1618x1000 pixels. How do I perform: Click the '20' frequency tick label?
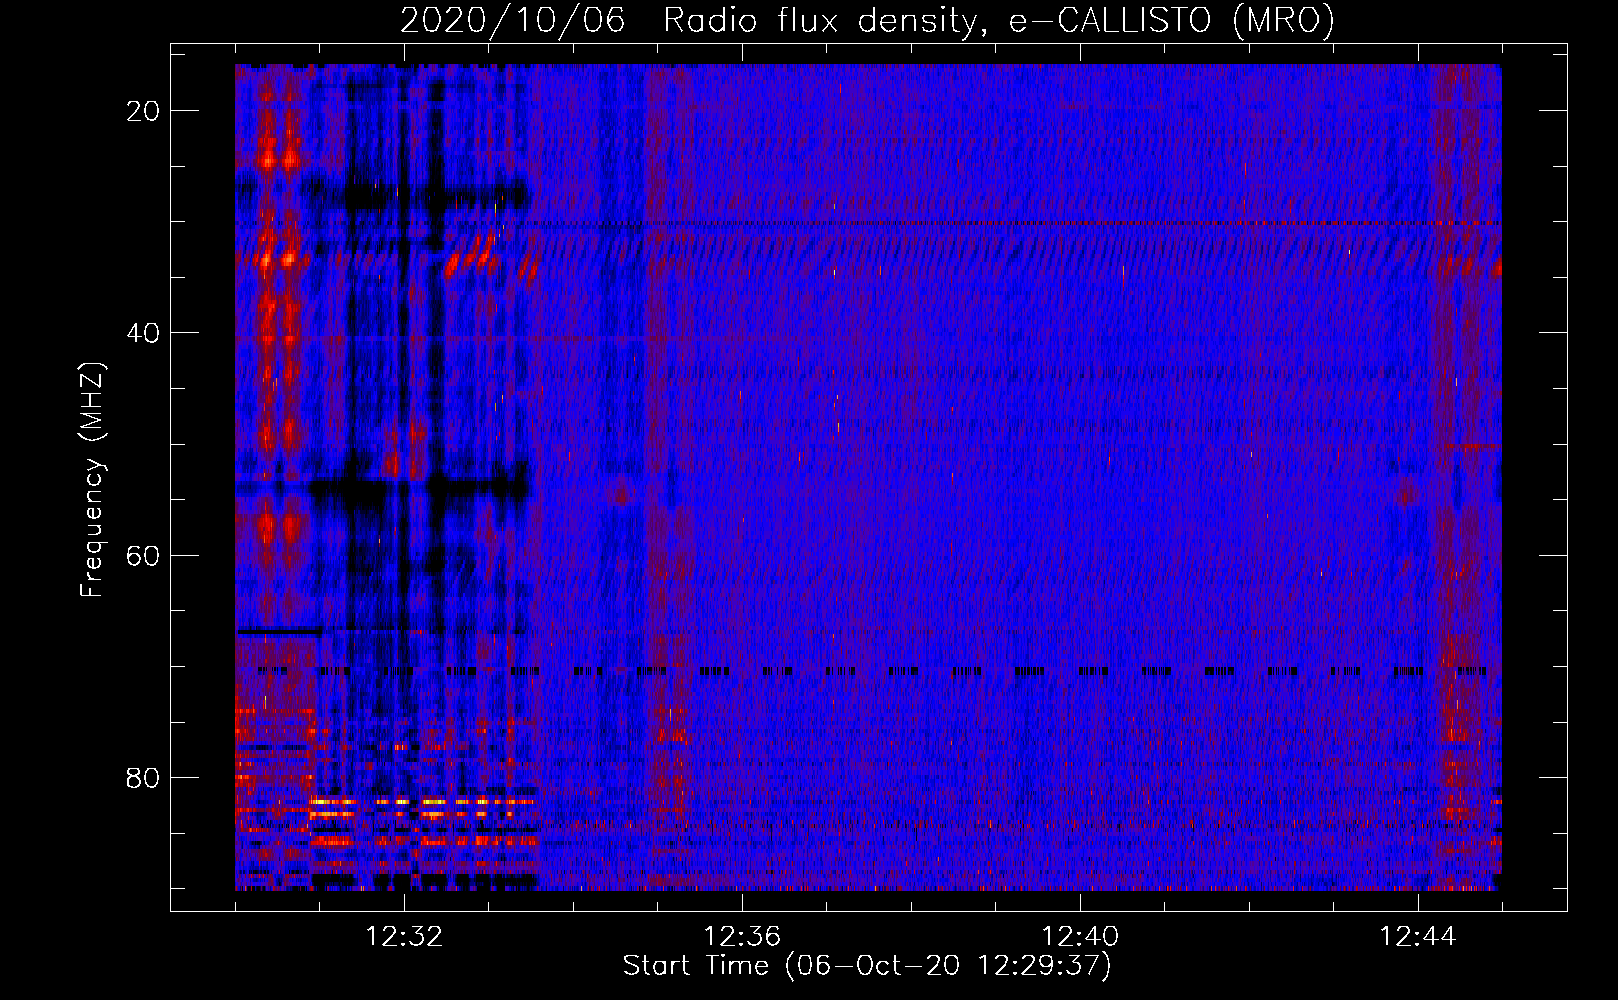click(x=144, y=111)
